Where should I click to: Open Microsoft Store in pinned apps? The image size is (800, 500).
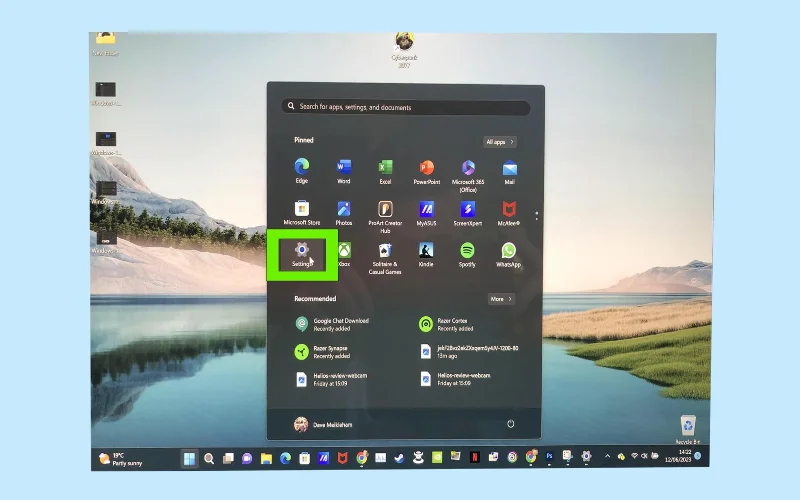pyautogui.click(x=302, y=213)
